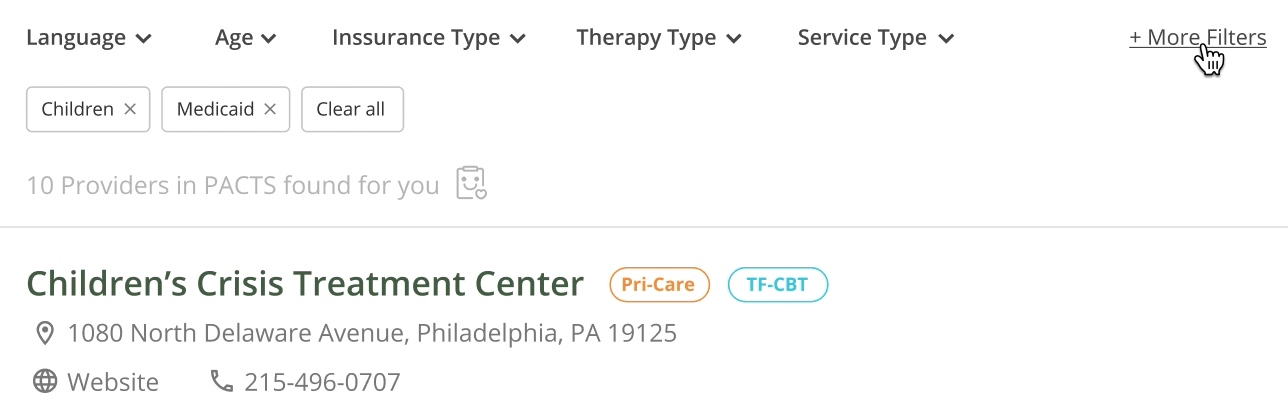Select the teal TF-CBT badge

[x=778, y=285]
